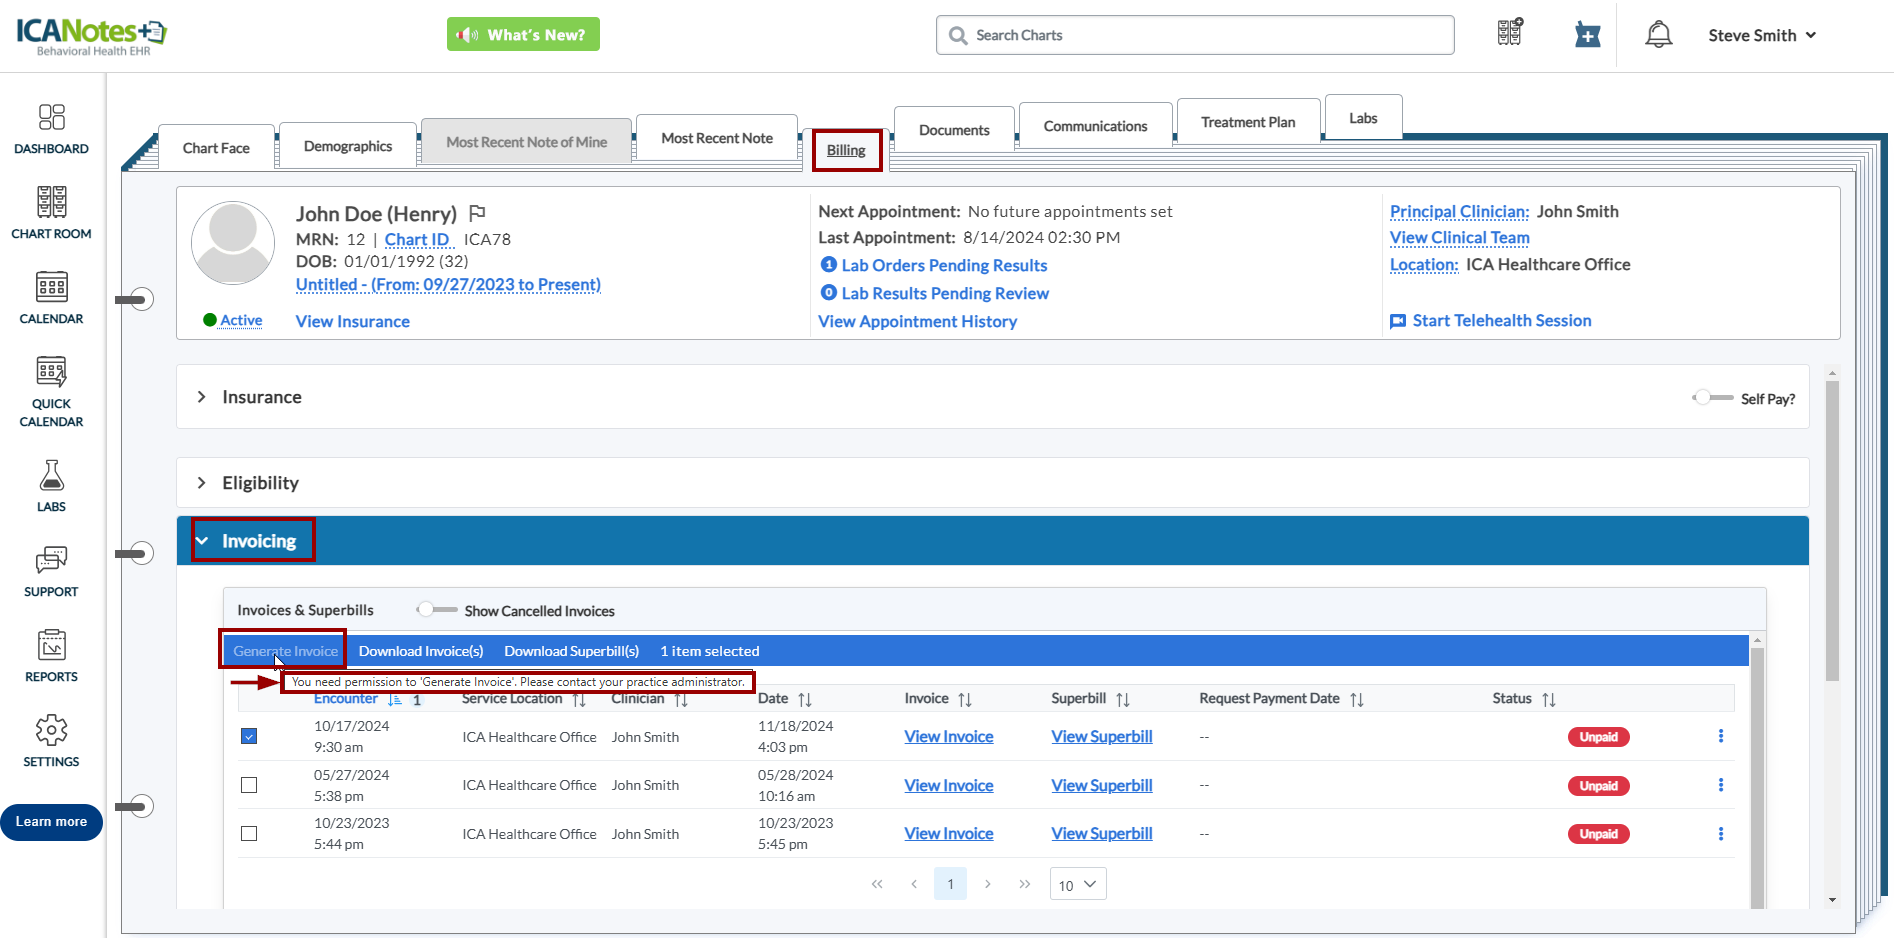Check the 05/27/2024 encounter checkbox
Screen dimensions: 1894x938
[249, 785]
